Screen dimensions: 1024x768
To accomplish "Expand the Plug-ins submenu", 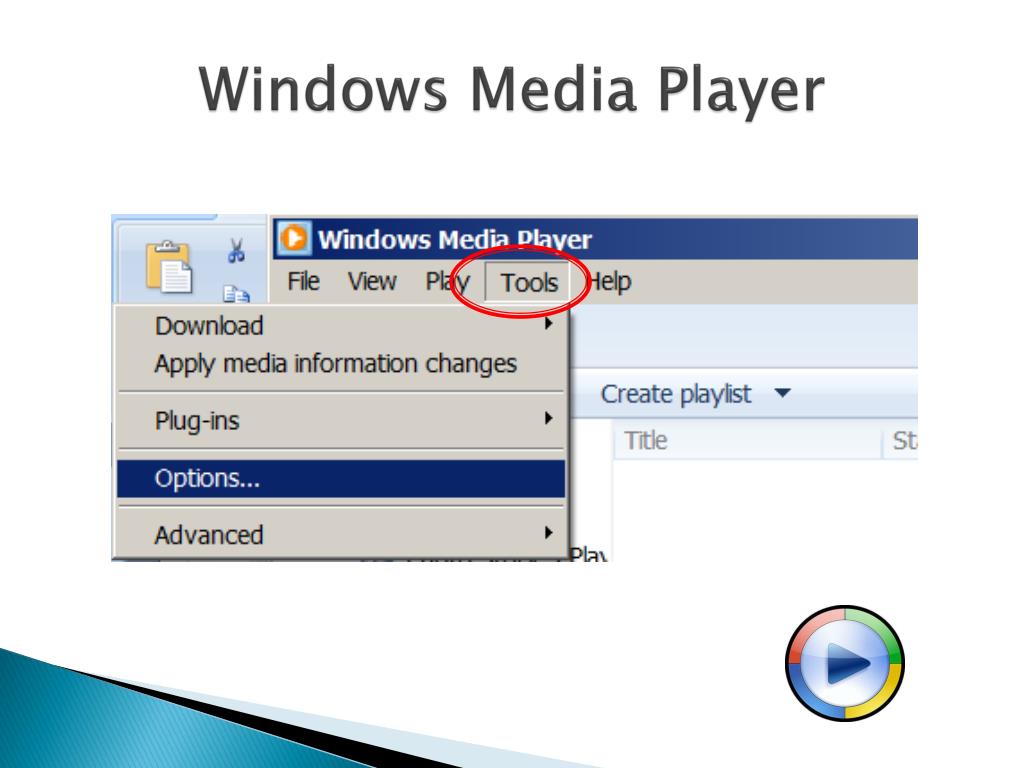I will [340, 421].
